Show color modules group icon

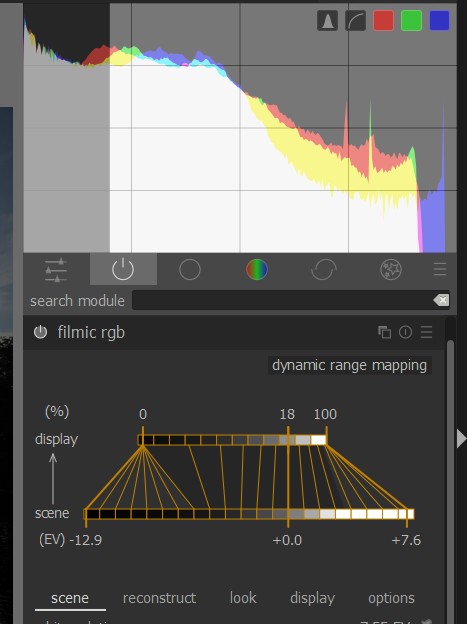pos(257,269)
